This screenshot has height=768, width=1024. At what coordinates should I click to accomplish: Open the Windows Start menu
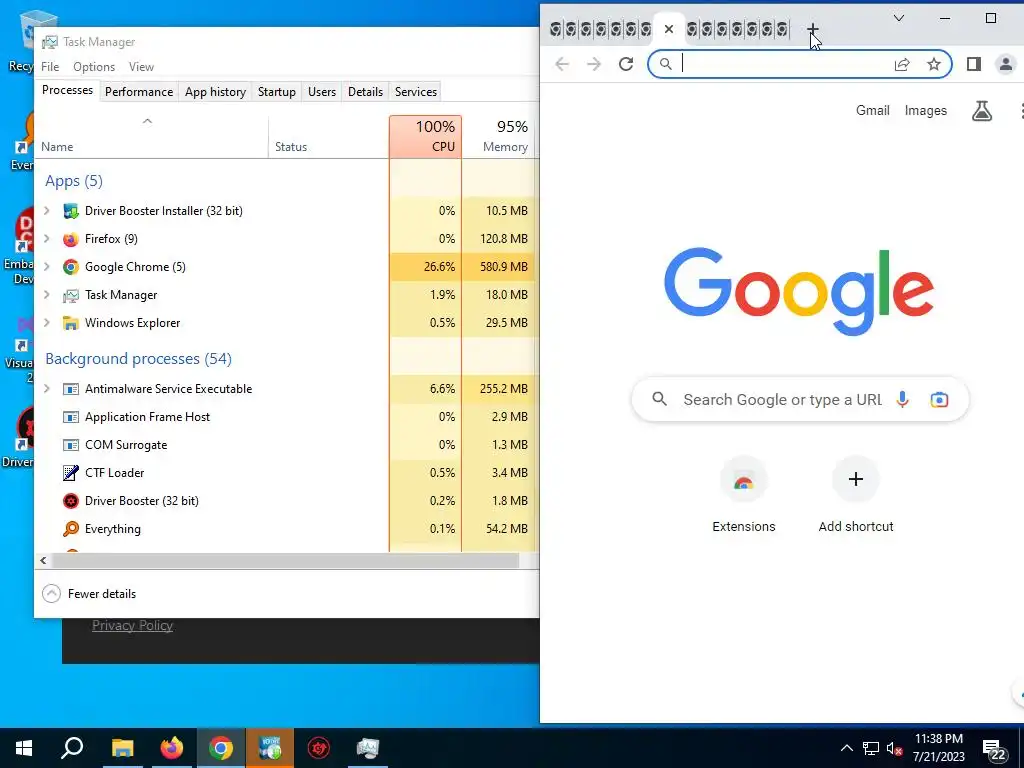click(x=24, y=748)
